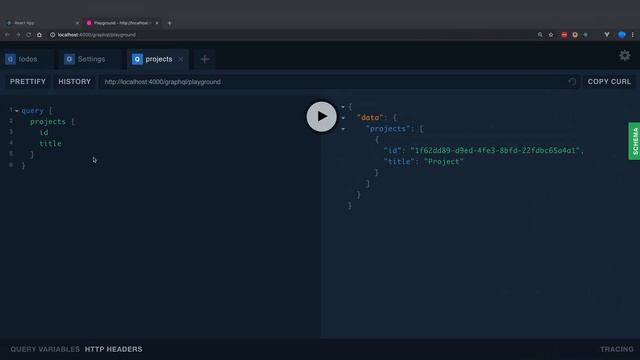Add a new Playground tab with plus icon
The height and width of the screenshot is (360, 640).
point(204,59)
